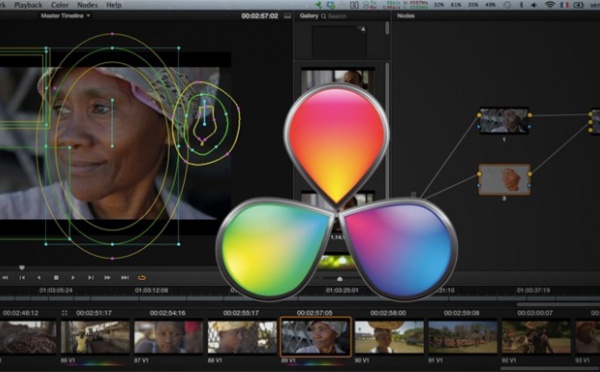Click the top magenta point of the large oval
The width and height of the screenshot is (600, 372).
click(x=112, y=34)
